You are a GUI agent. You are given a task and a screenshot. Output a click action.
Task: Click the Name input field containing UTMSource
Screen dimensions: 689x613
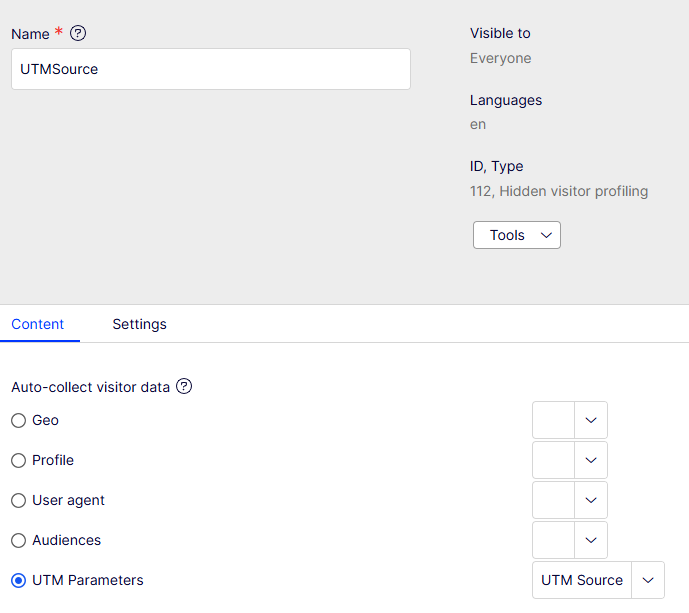click(x=211, y=69)
